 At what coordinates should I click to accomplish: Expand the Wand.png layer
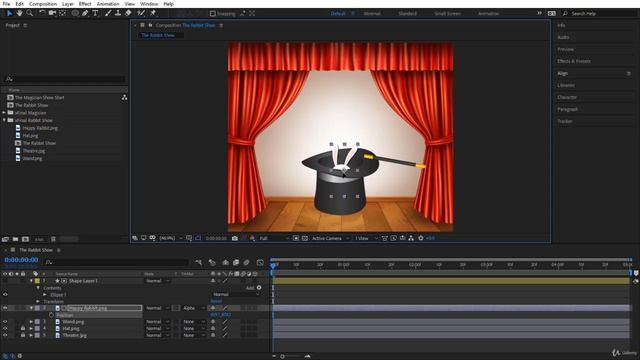coord(31,322)
